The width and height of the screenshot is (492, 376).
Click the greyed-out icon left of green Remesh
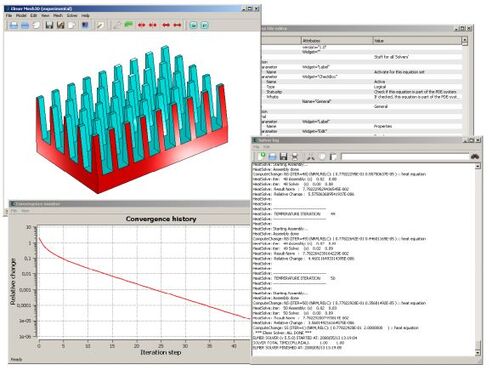(117, 25)
